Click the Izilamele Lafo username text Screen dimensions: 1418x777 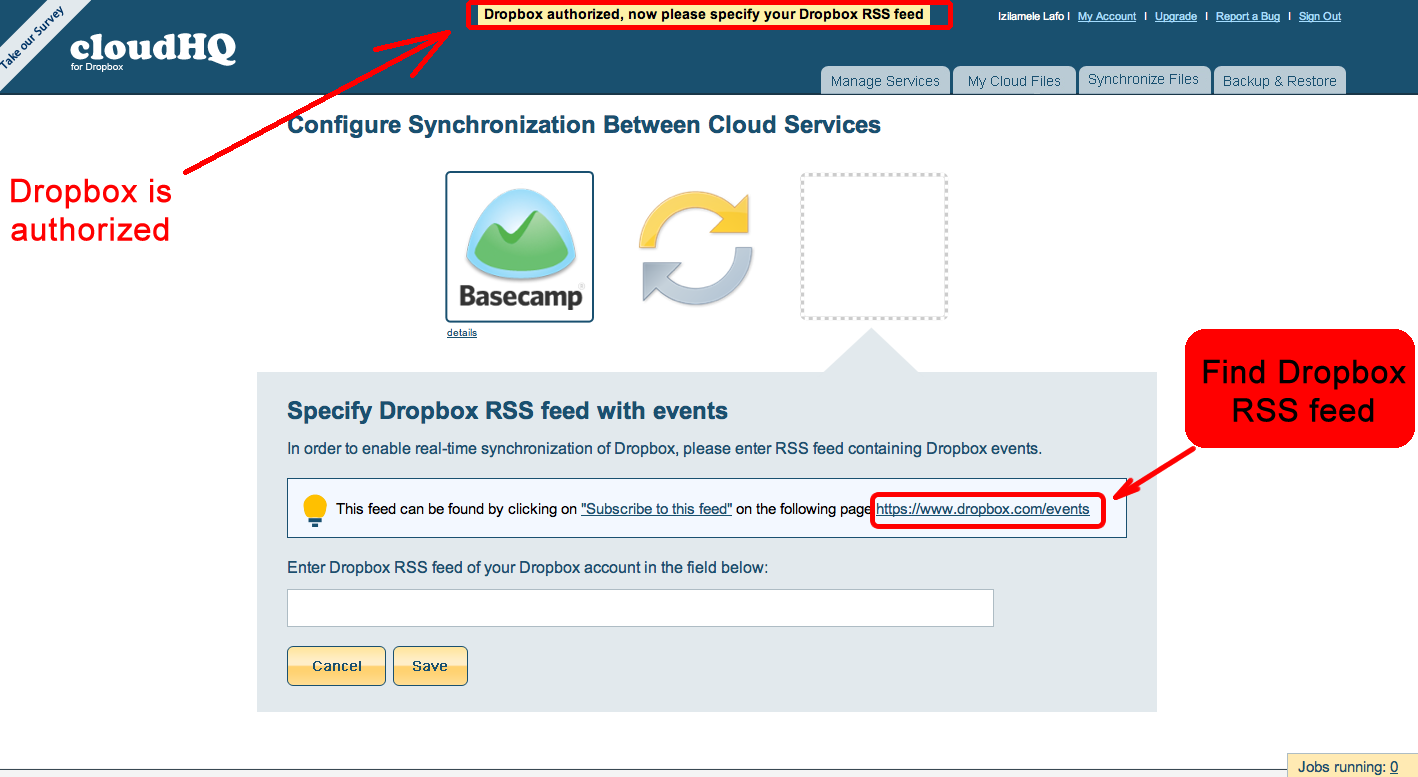coord(1031,16)
